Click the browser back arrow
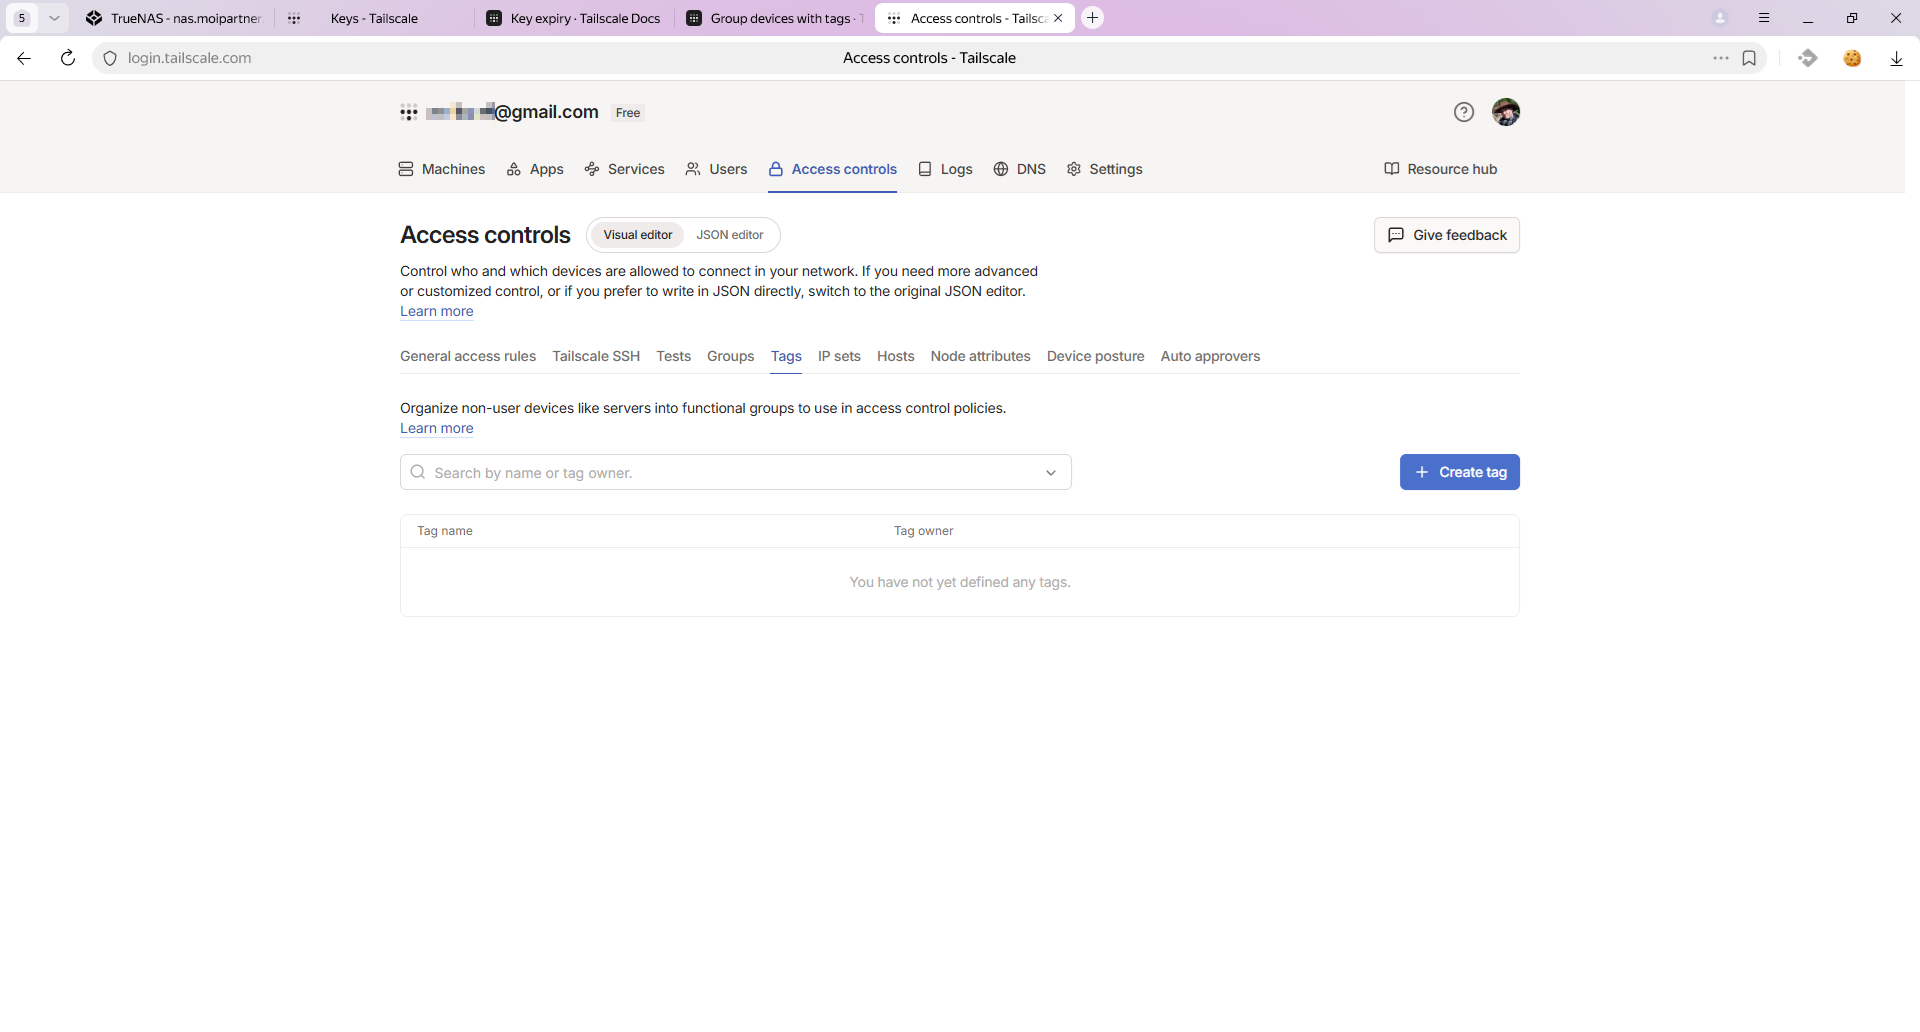1920x1032 pixels. pos(24,58)
